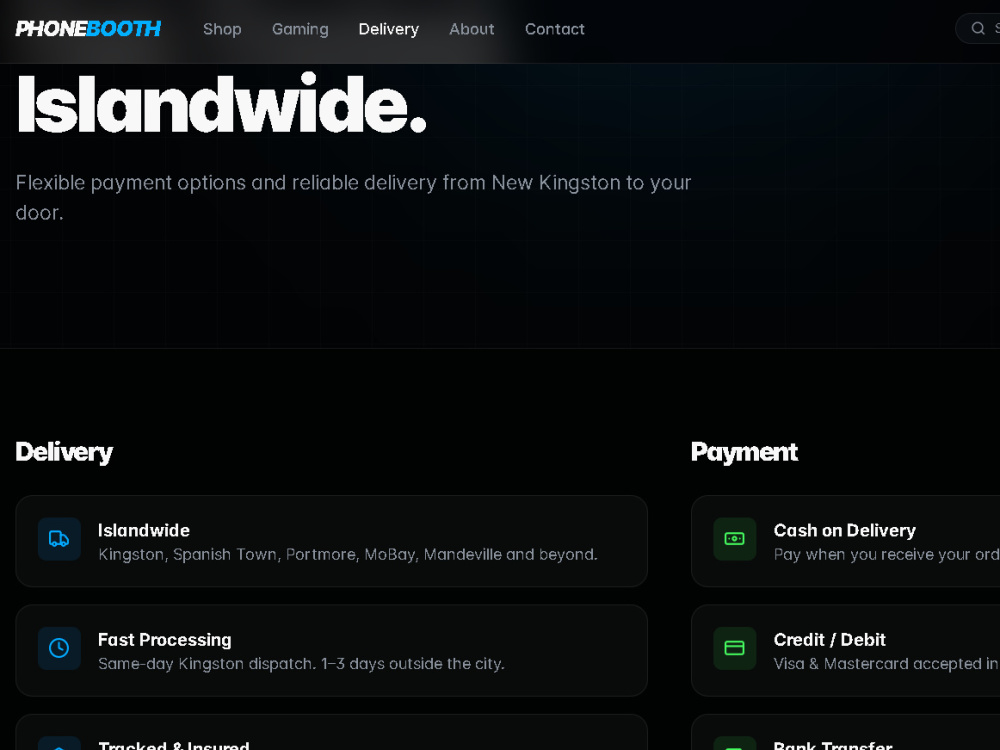Click the Flexible payment options paragraph
This screenshot has height=750, width=1000.
point(353,198)
